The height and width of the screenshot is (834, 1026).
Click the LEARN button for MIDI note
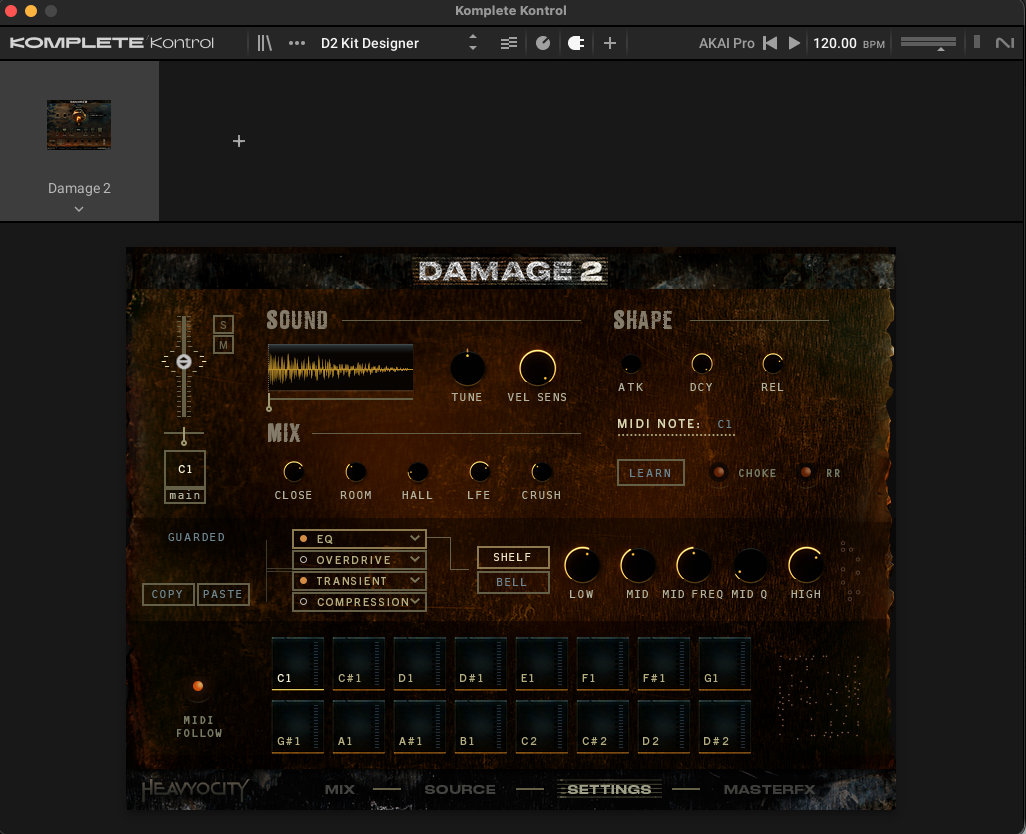click(650, 472)
